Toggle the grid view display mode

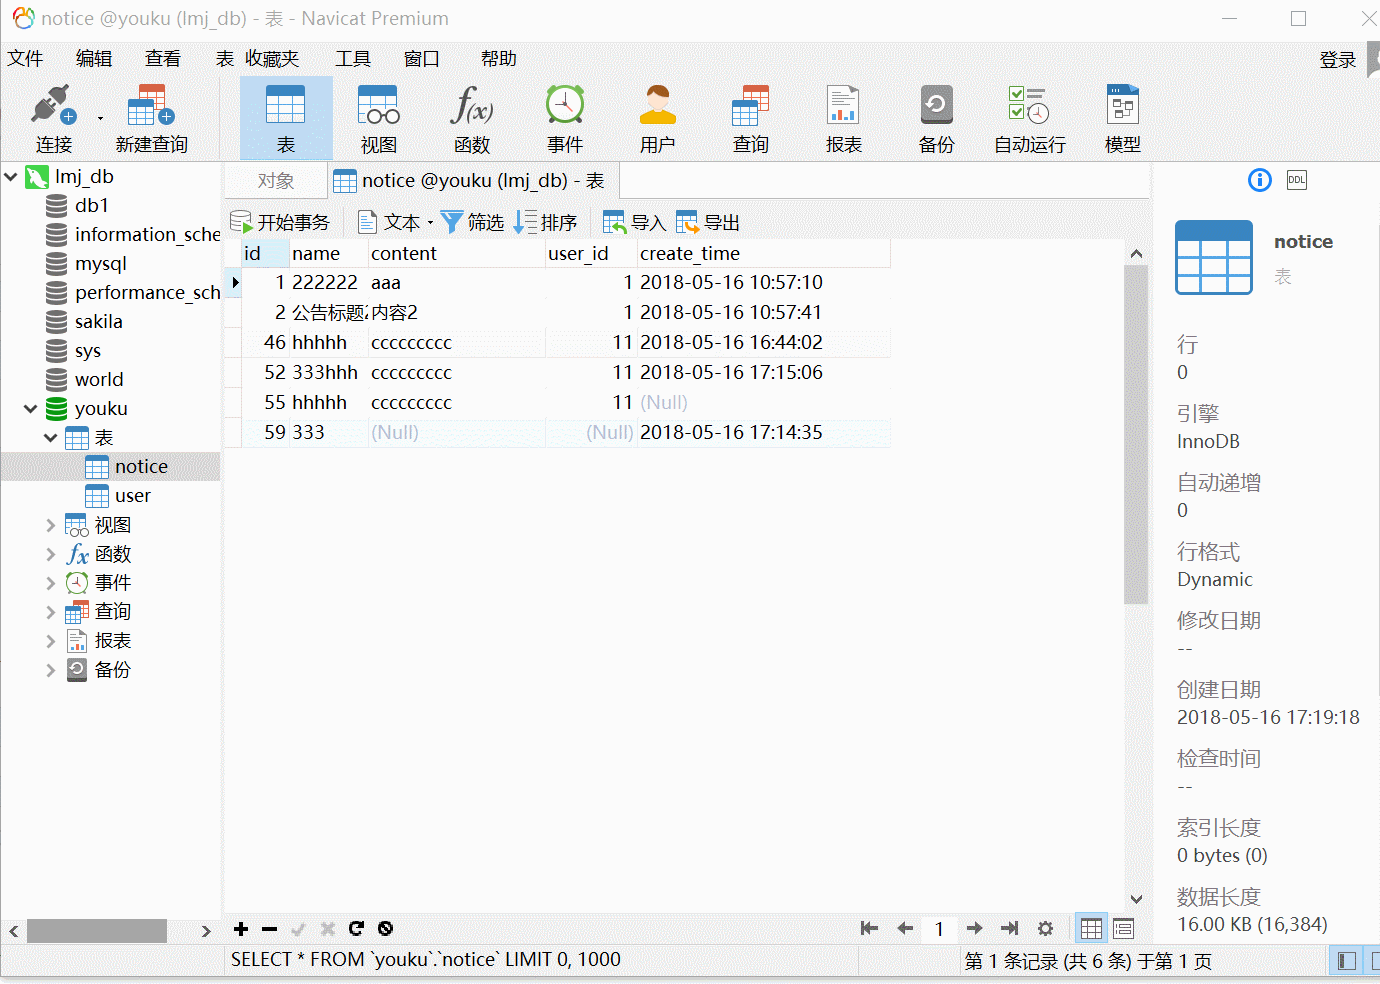pos(1091,928)
